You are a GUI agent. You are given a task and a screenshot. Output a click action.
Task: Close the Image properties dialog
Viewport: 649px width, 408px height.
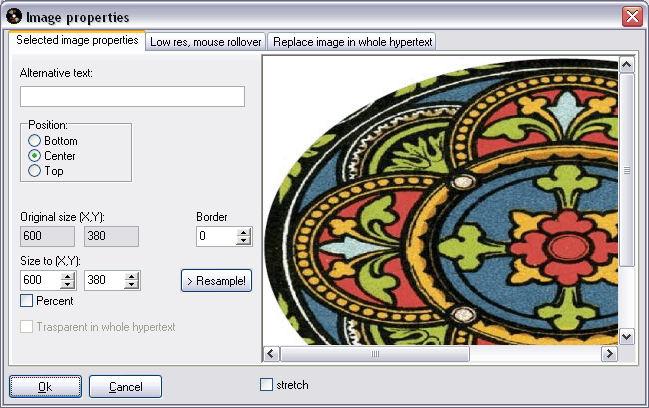[631, 16]
